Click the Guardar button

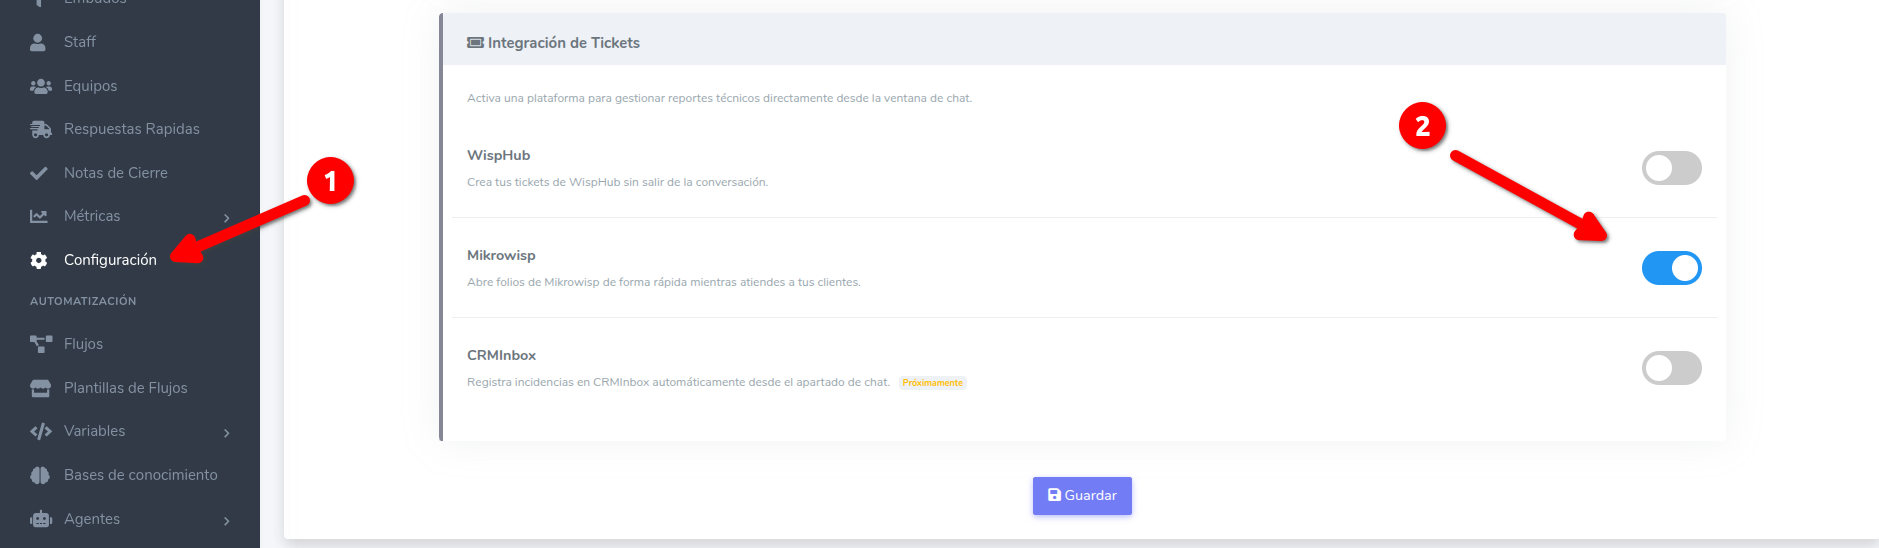pyautogui.click(x=1082, y=496)
